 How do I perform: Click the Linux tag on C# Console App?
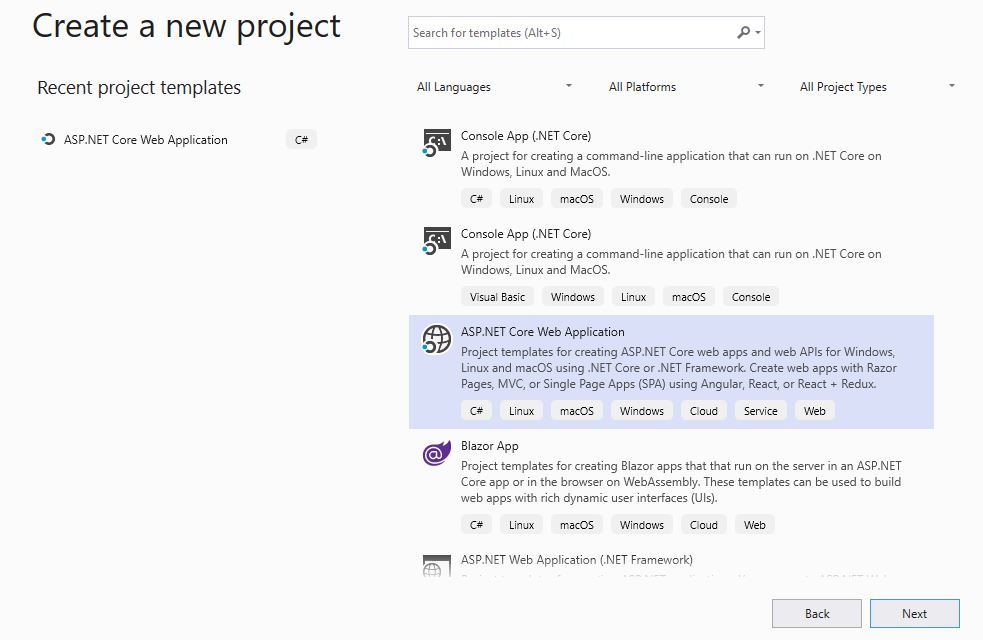pyautogui.click(x=521, y=199)
